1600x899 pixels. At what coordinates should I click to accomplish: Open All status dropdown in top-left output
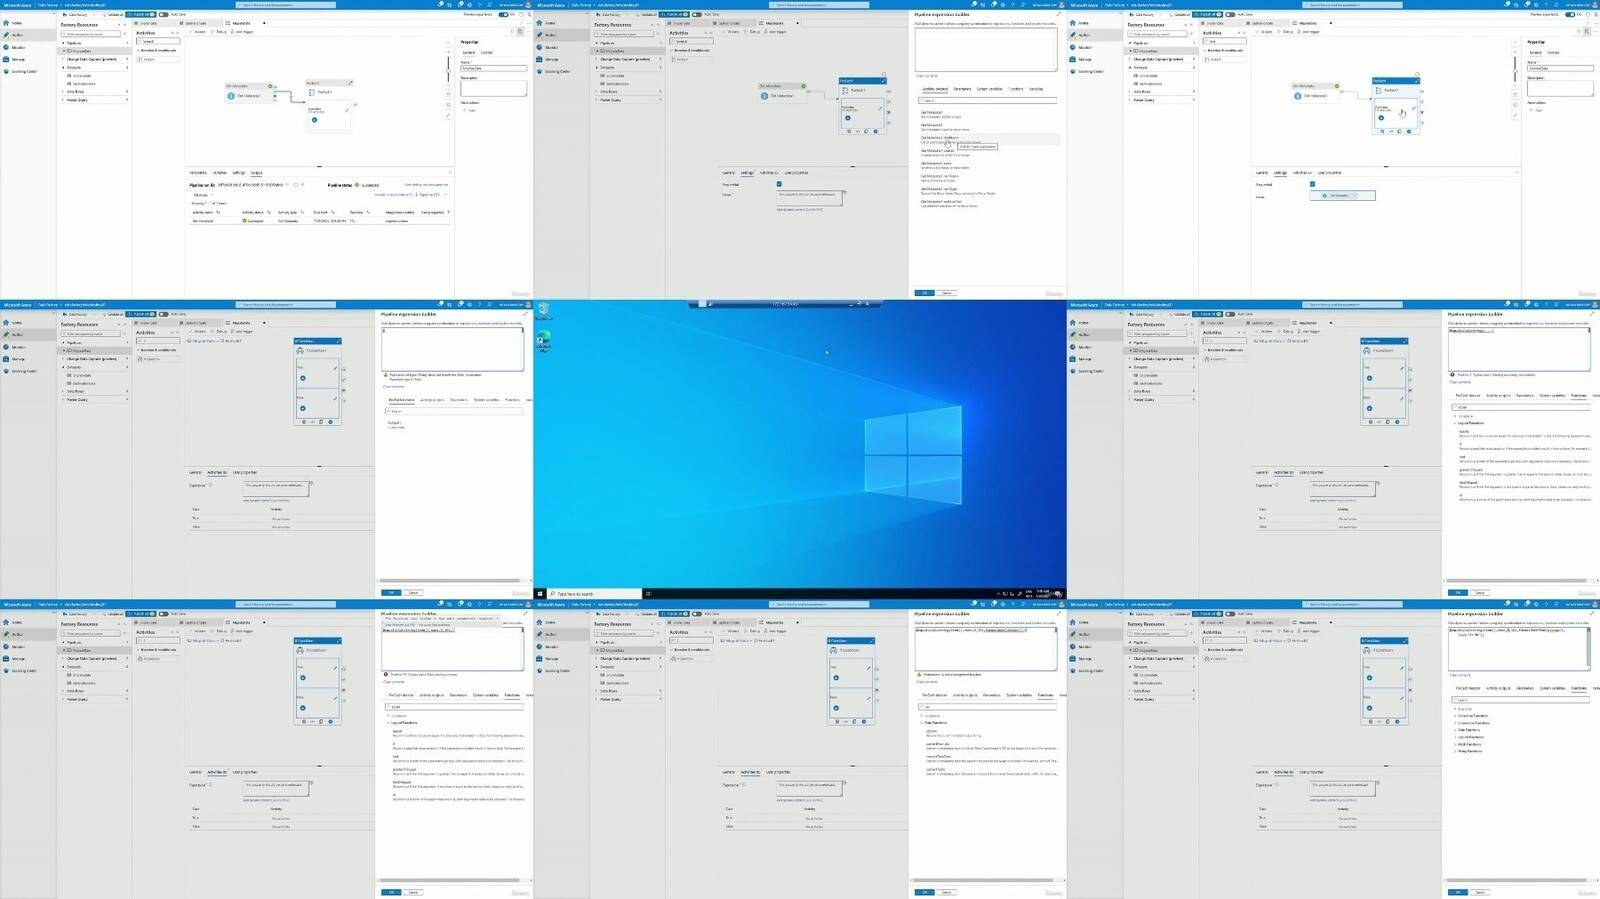tap(202, 195)
